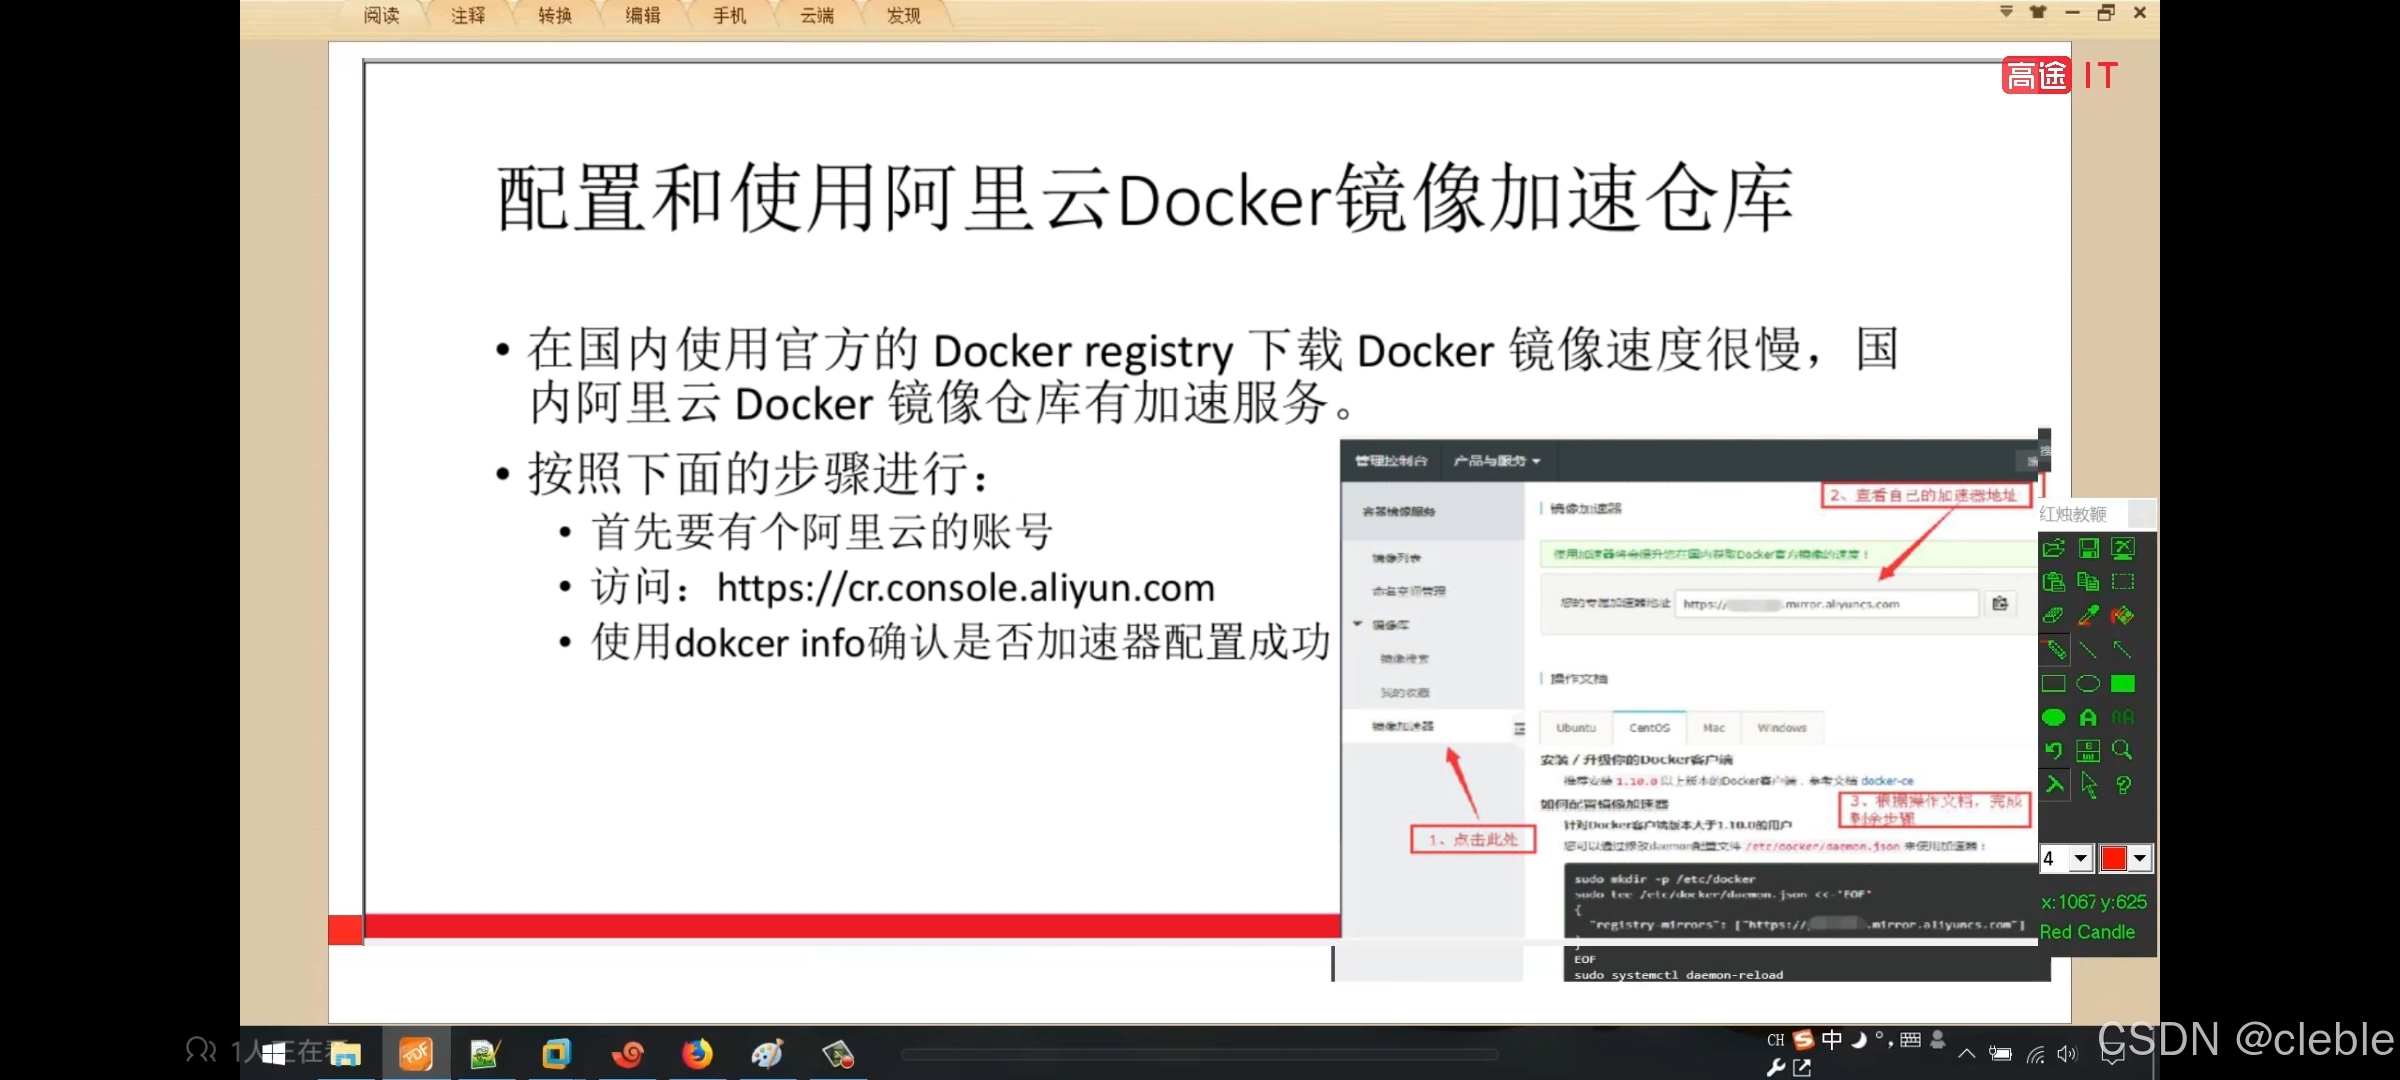Select the Arrow line drawing tool

[x=2123, y=650]
